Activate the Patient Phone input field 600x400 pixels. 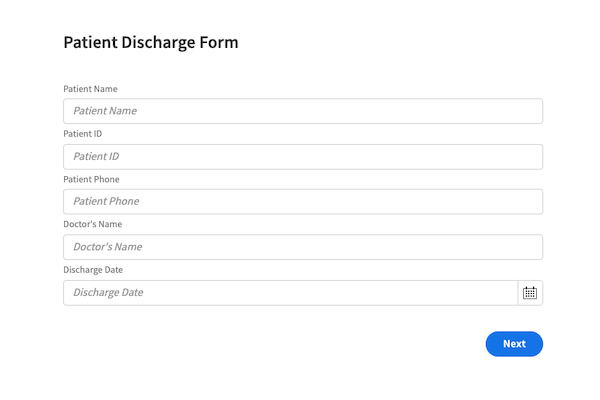(303, 201)
